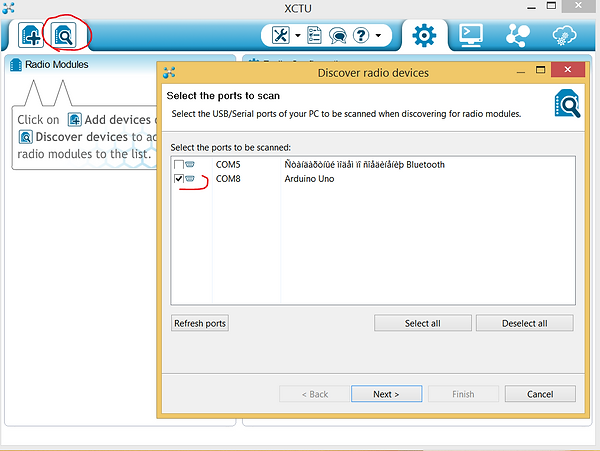Click the disabled Finish button

[463, 394]
